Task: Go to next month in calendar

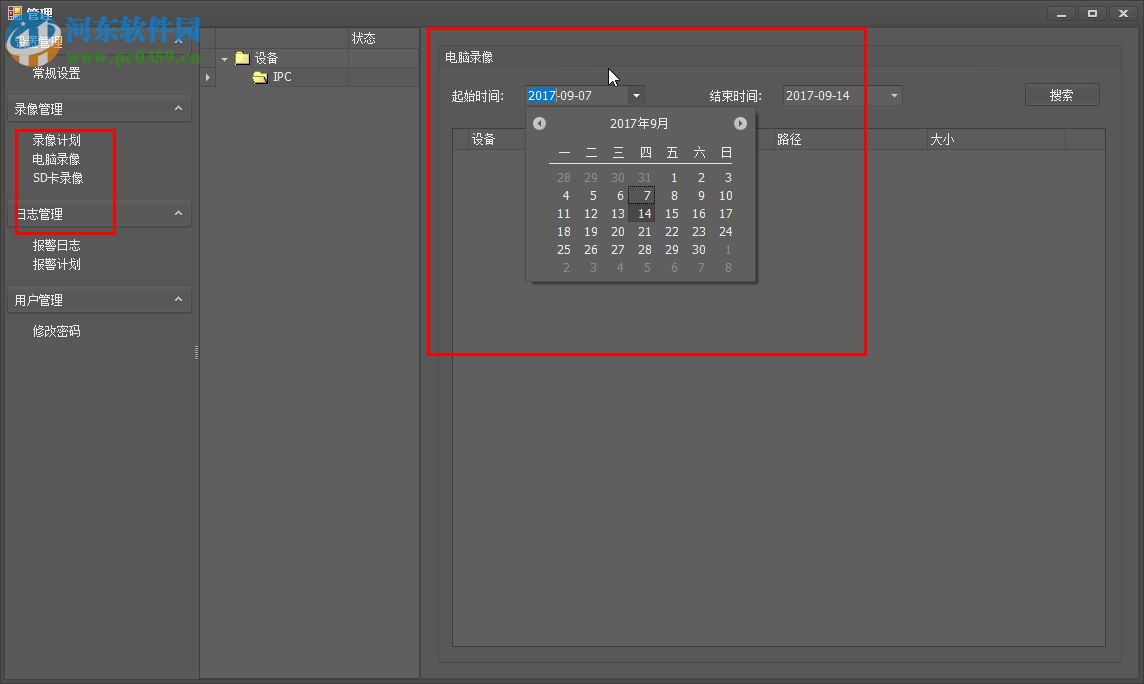Action: click(740, 123)
